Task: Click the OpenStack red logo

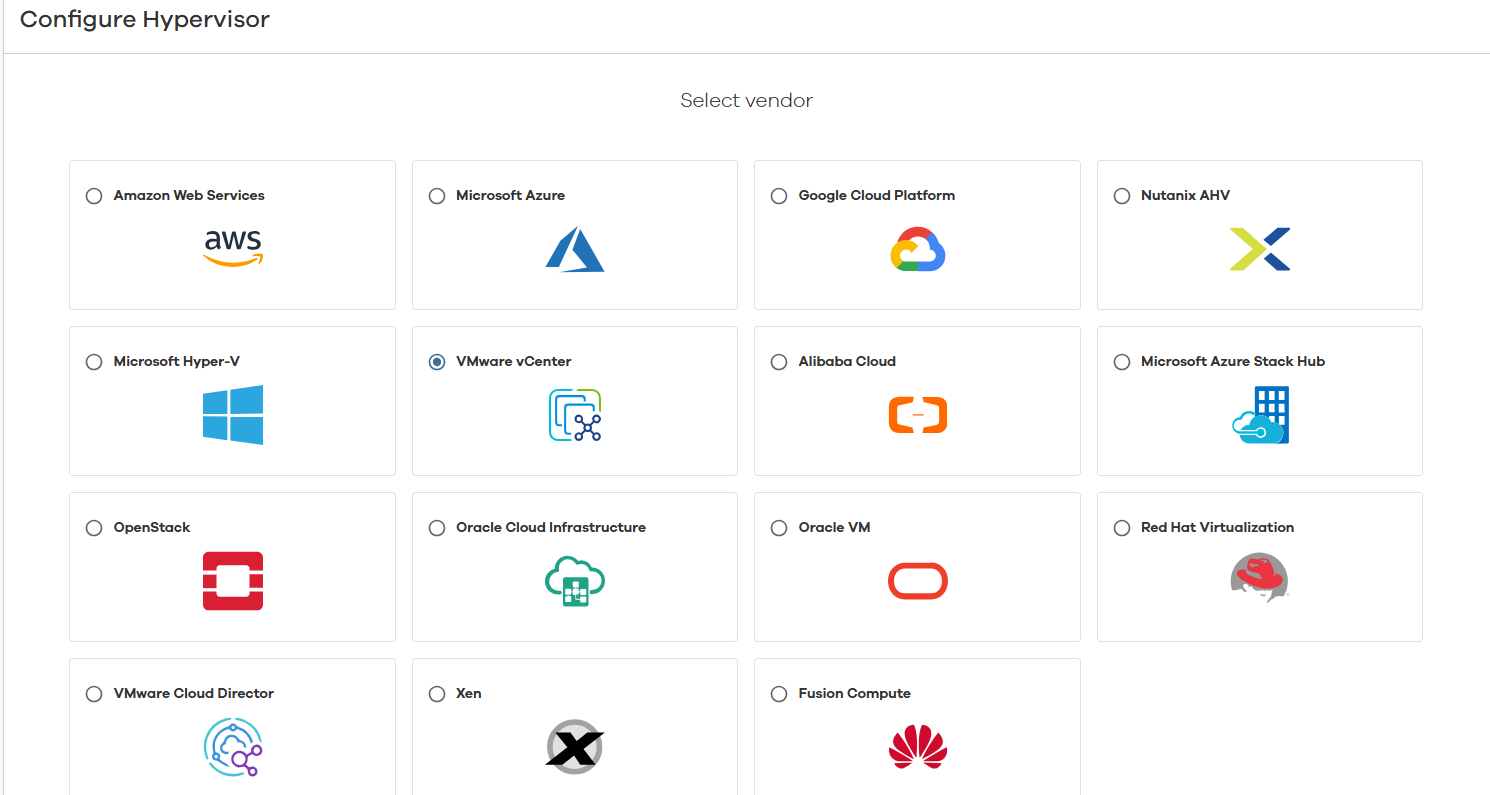Action: (x=233, y=581)
